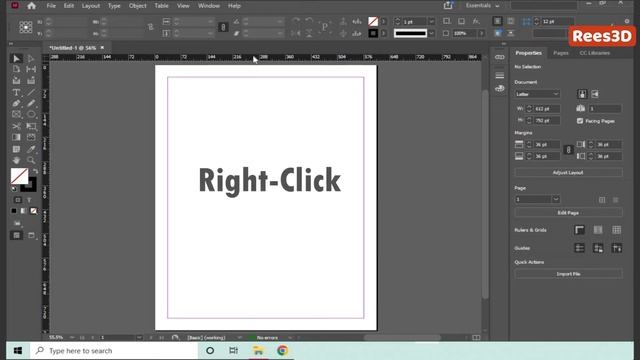
Task: Select landscape page orientation
Action: tap(595, 94)
